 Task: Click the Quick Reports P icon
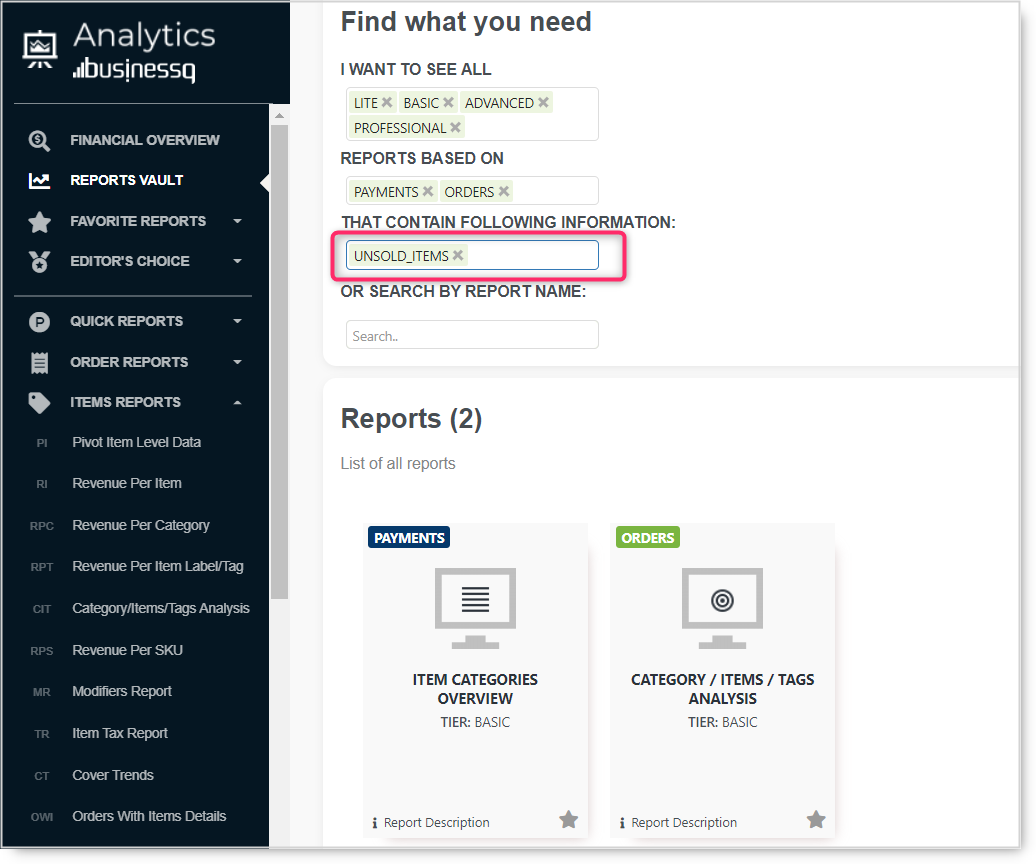click(x=39, y=322)
